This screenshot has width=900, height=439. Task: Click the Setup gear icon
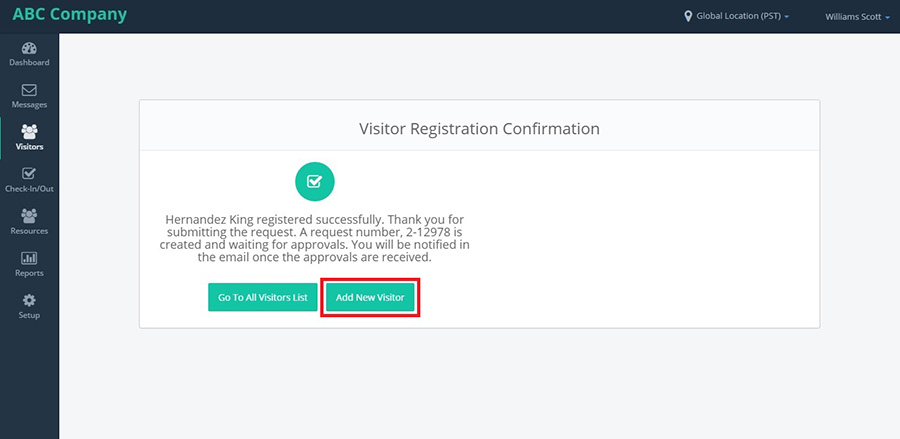click(29, 300)
